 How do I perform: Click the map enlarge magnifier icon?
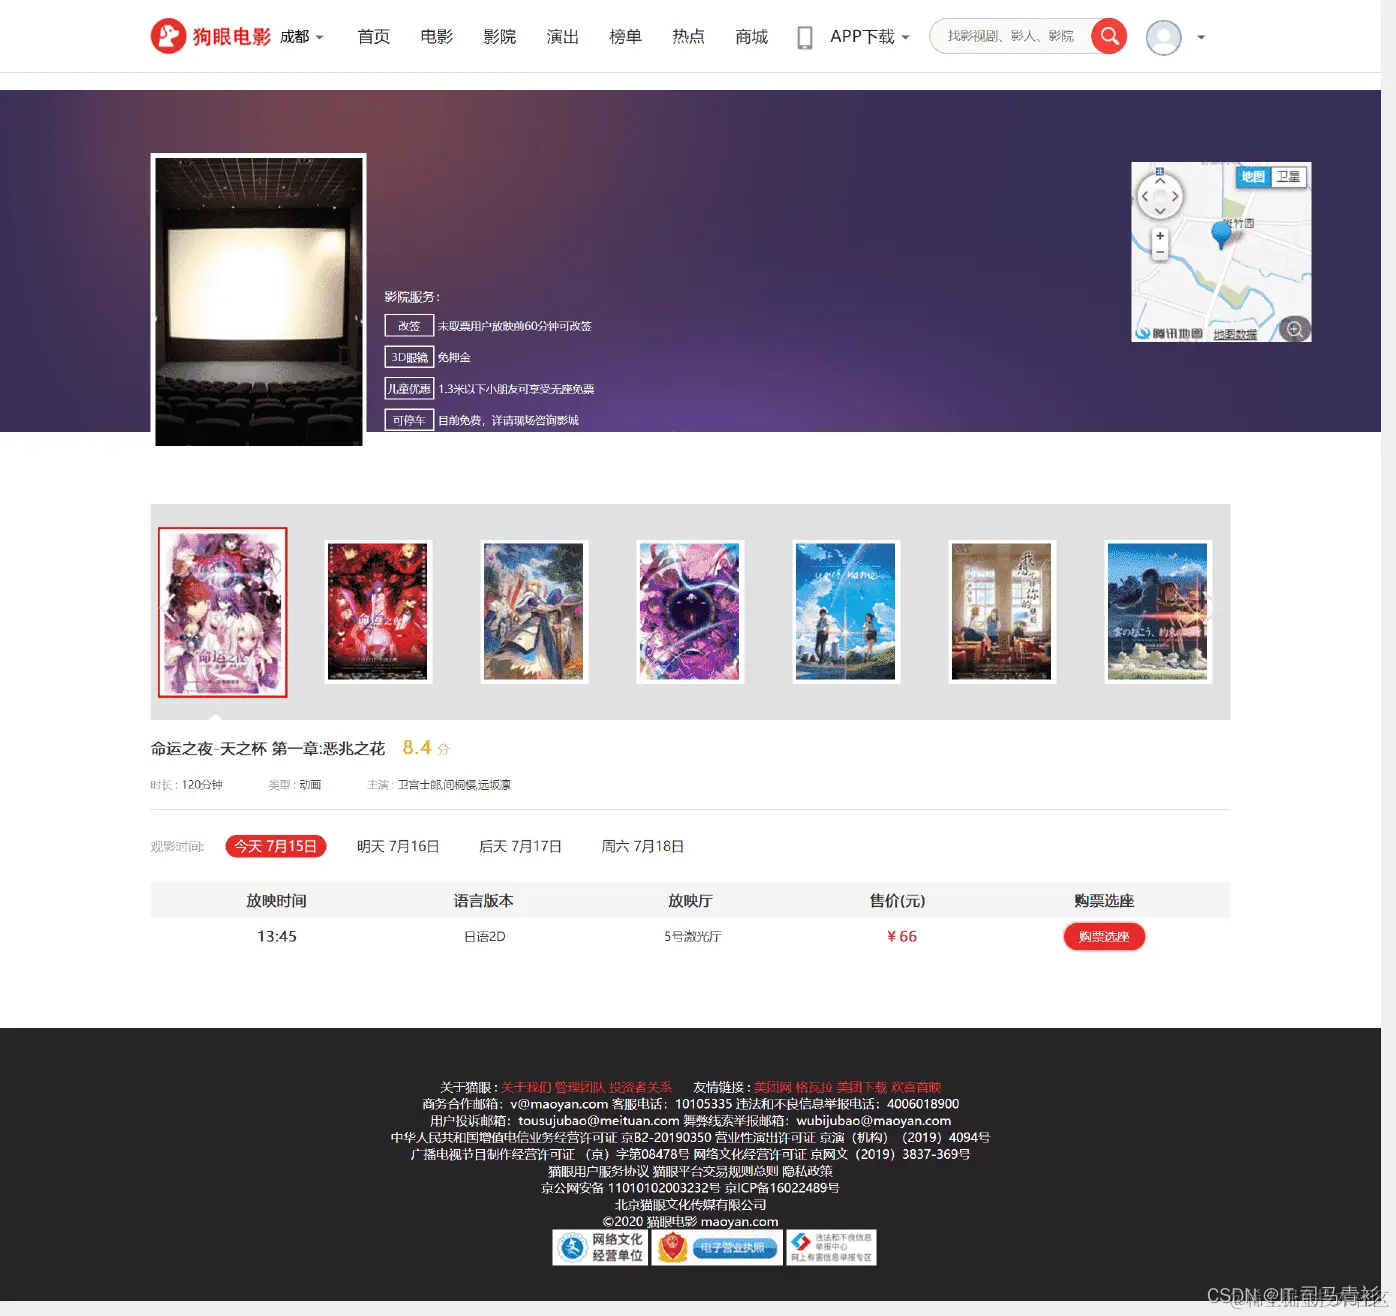[1295, 329]
